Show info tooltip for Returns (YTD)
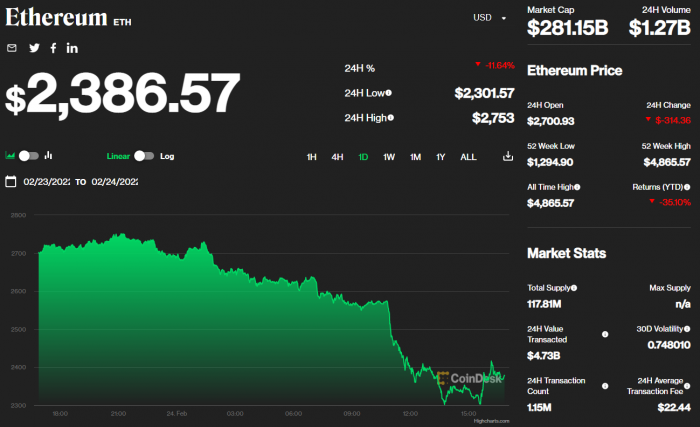Viewport: 700px width, 427px height. (x=687, y=187)
